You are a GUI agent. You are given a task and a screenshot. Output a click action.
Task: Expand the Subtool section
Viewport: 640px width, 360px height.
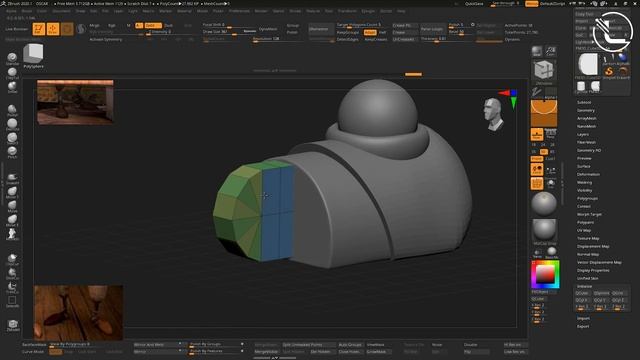[584, 102]
